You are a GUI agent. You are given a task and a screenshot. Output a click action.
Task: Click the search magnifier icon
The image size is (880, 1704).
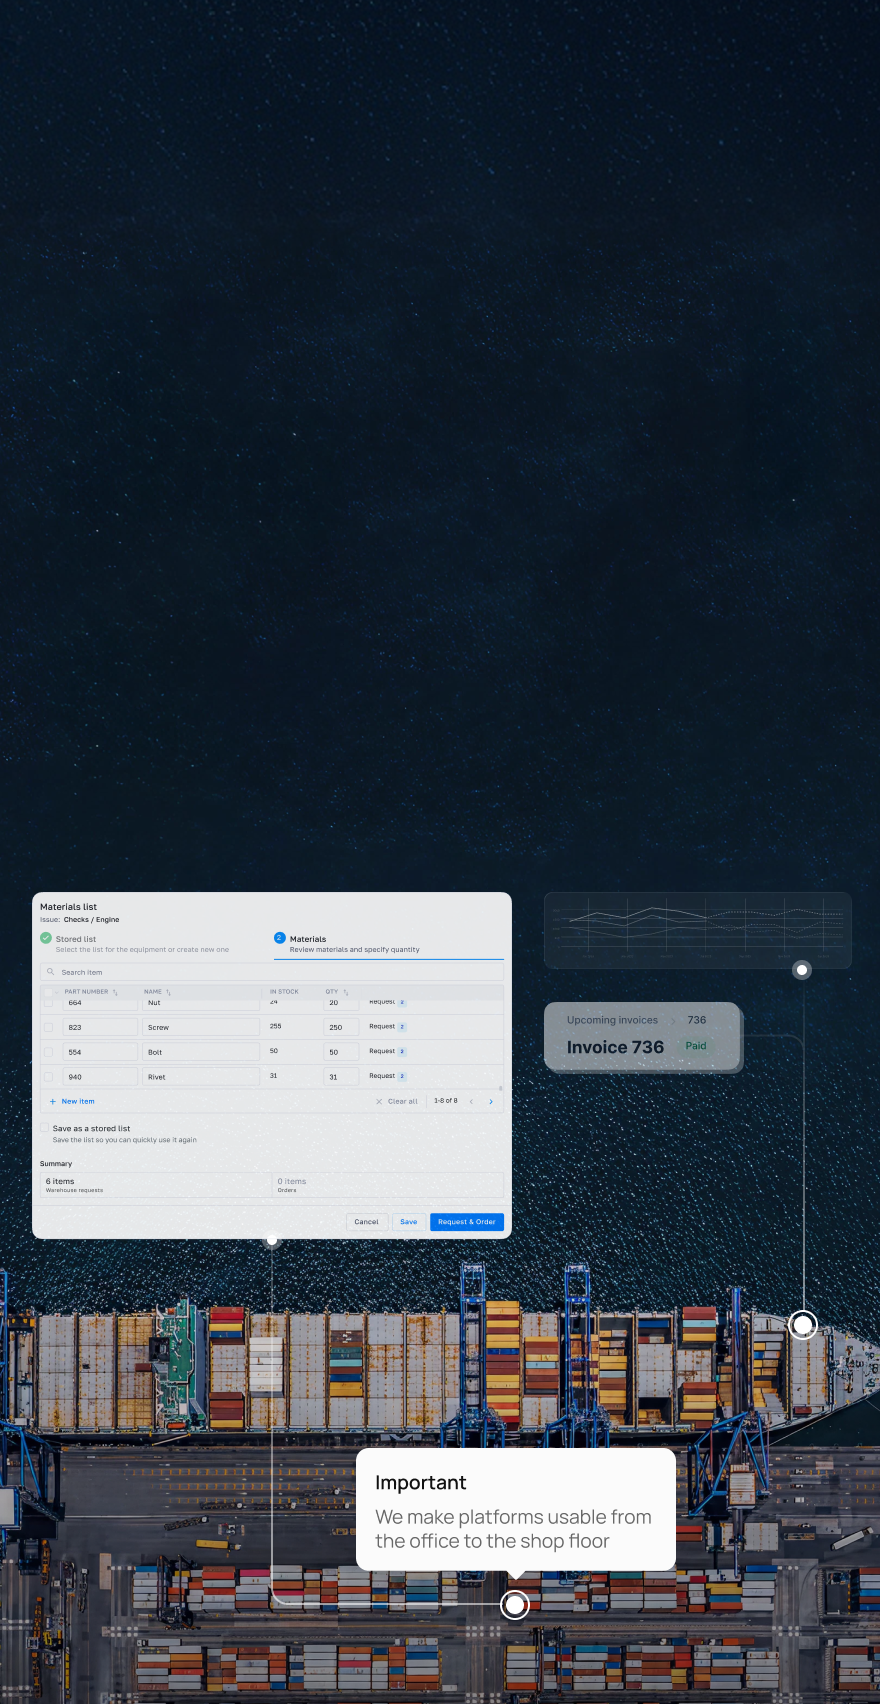click(50, 972)
